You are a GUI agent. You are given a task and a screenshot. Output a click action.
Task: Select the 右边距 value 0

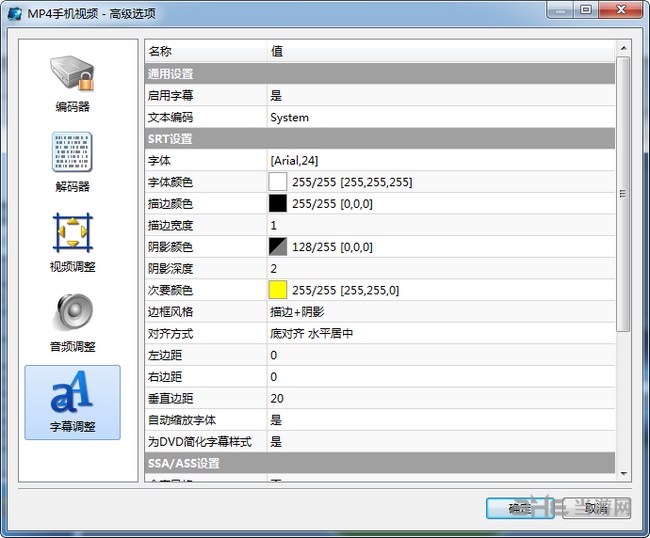pos(274,376)
